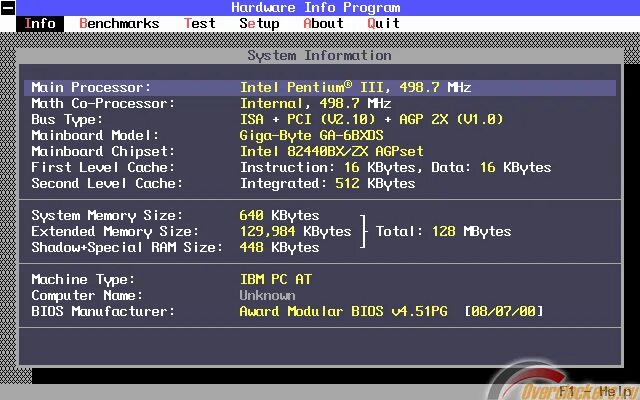The height and width of the screenshot is (400, 640).
Task: Click the Computer Name label
Action: pyautogui.click(x=87, y=296)
